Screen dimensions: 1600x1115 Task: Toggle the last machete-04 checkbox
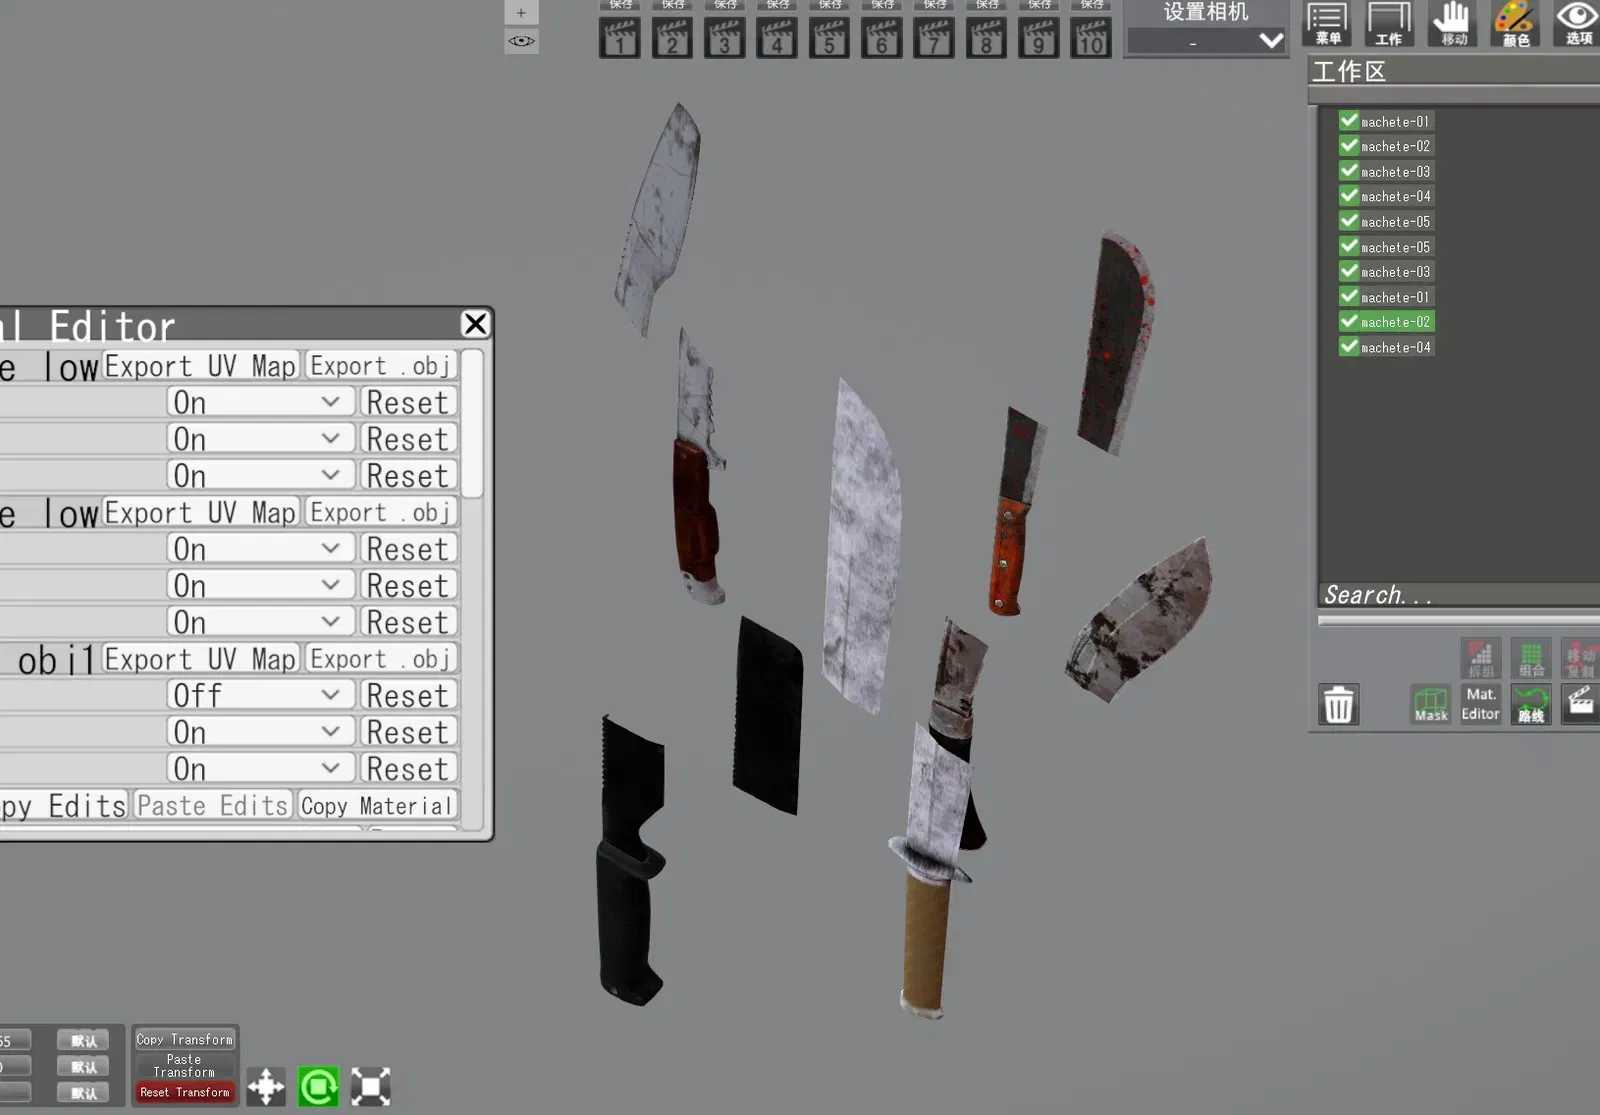click(x=1349, y=347)
